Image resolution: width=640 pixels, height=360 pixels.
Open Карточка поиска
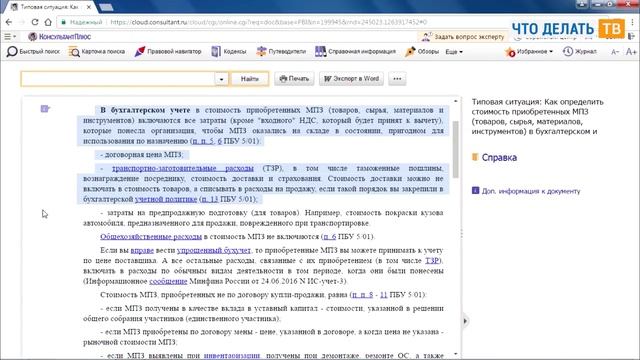(97, 51)
